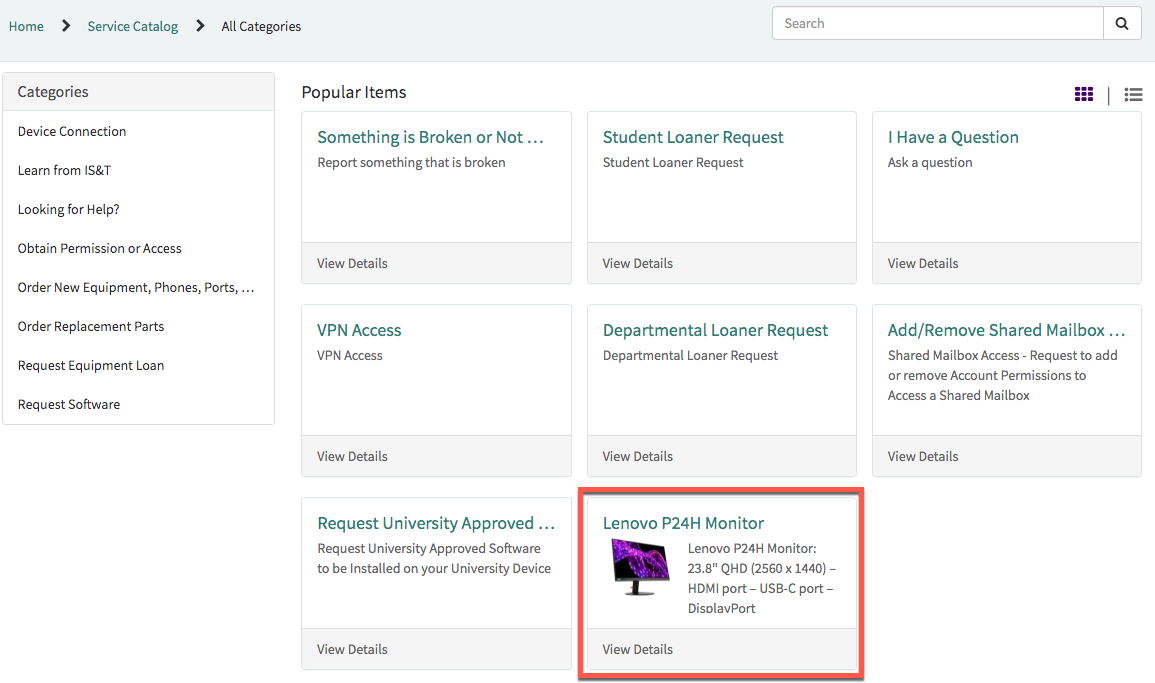View Details for Student Loaner Request

coord(637,263)
